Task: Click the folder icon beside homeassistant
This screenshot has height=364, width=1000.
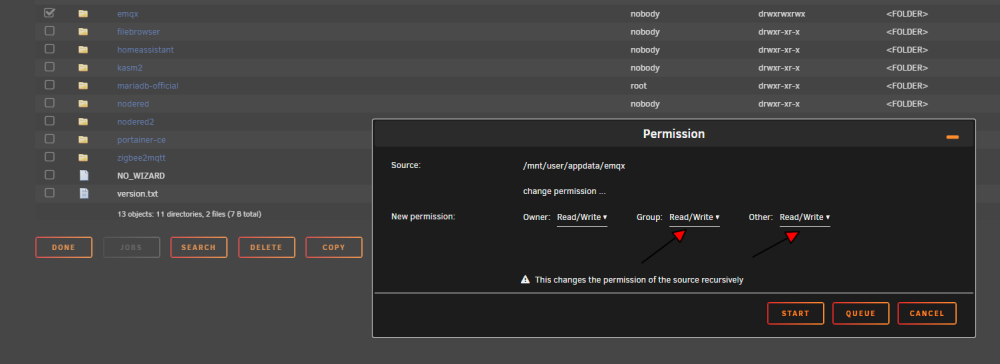Action: point(83,49)
